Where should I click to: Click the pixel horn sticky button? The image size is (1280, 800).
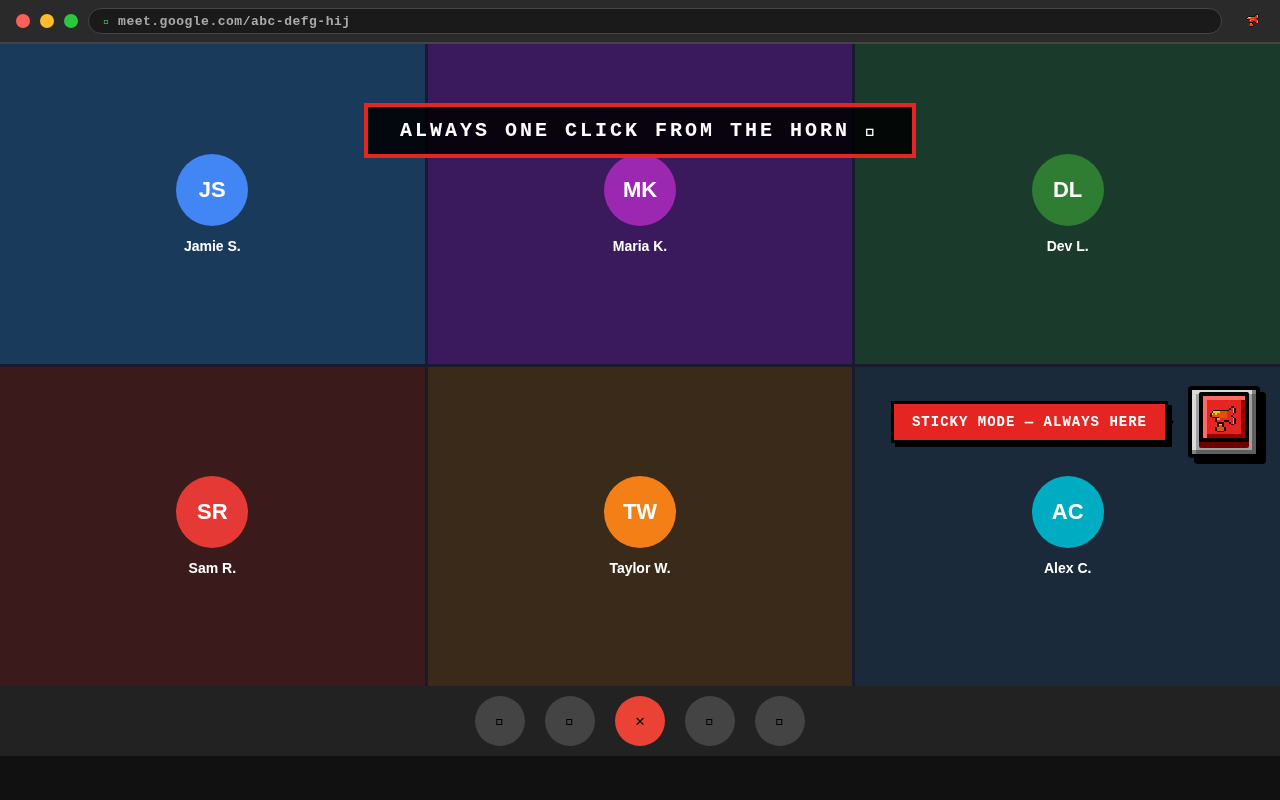[x=1224, y=420]
